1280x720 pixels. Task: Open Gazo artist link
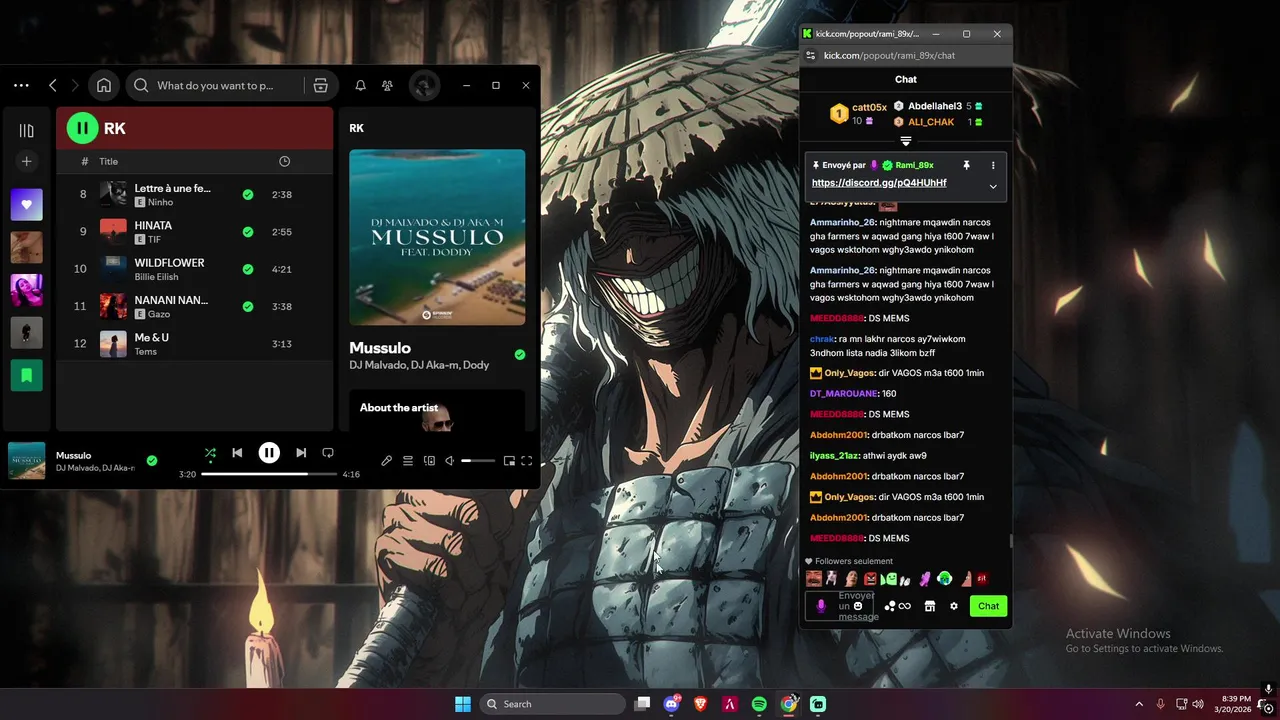(x=158, y=314)
